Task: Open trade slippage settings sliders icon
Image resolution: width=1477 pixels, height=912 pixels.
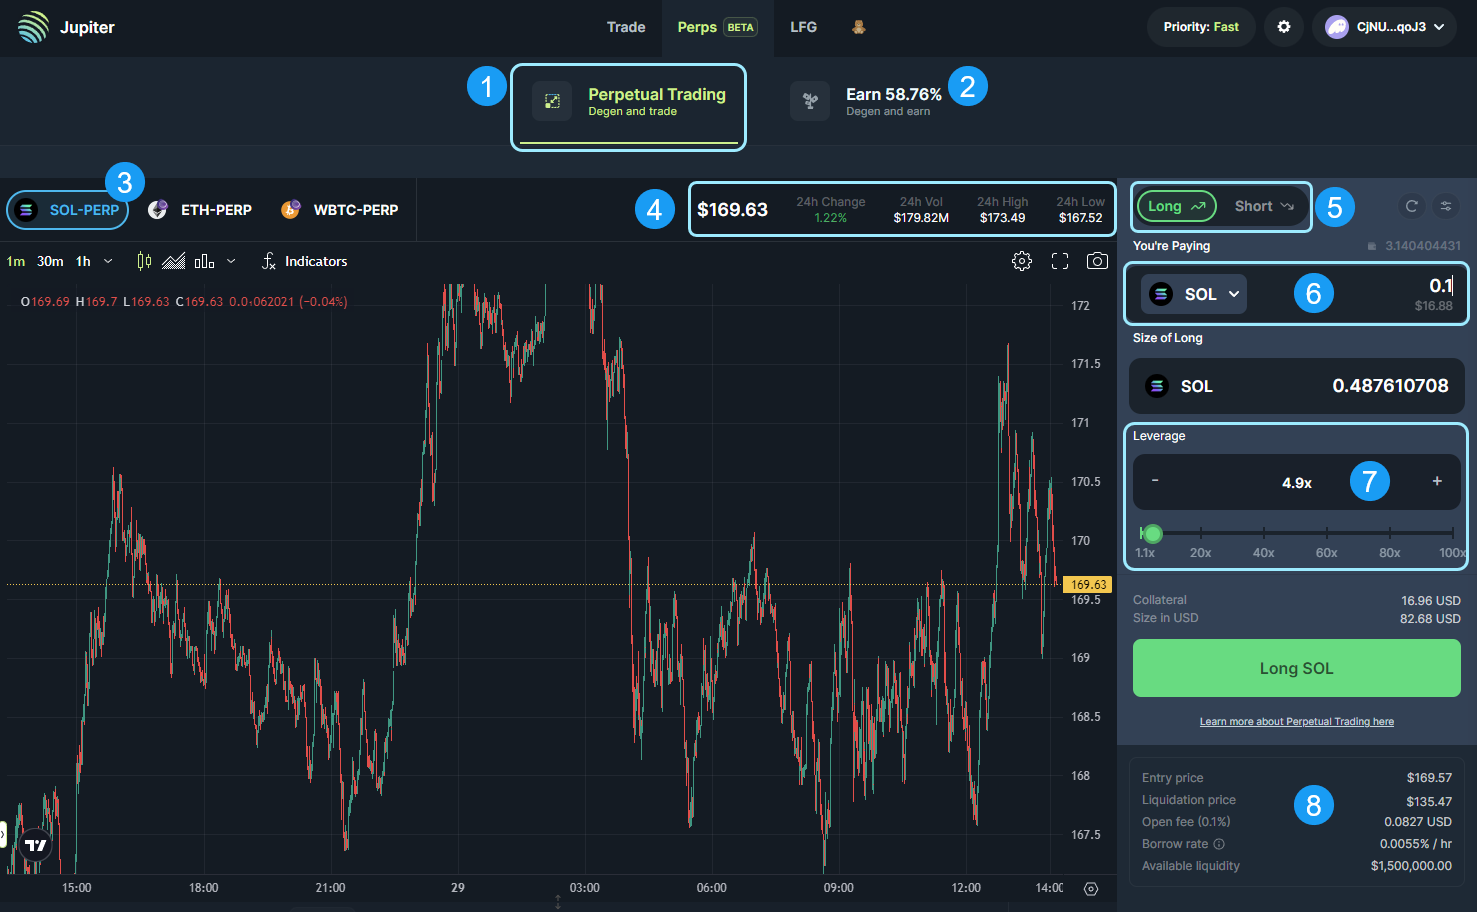Action: pos(1446,206)
